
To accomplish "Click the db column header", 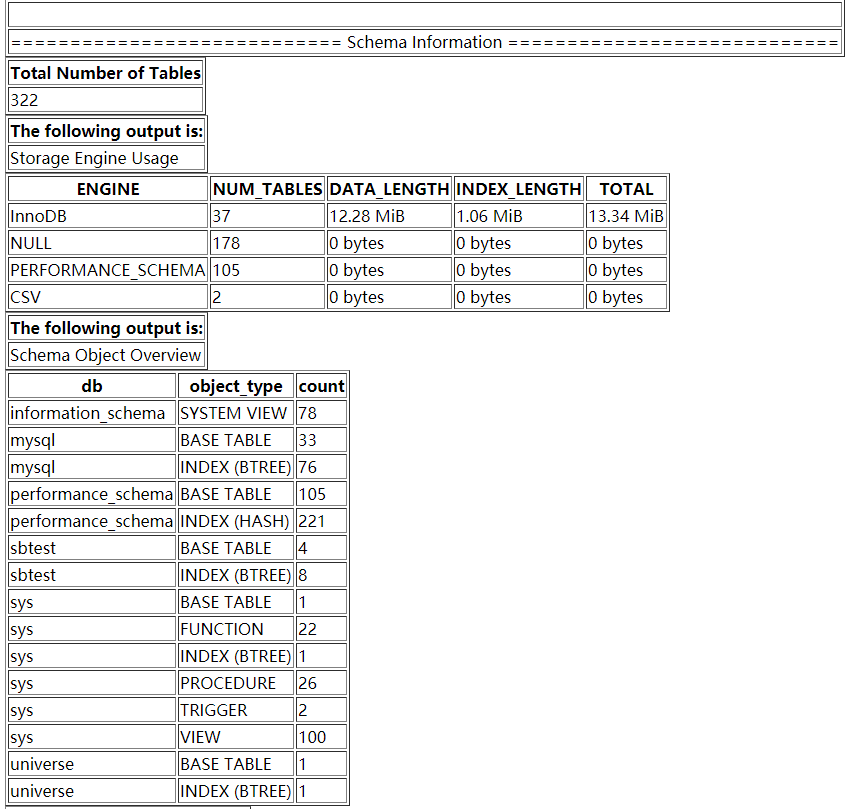I will [x=92, y=386].
